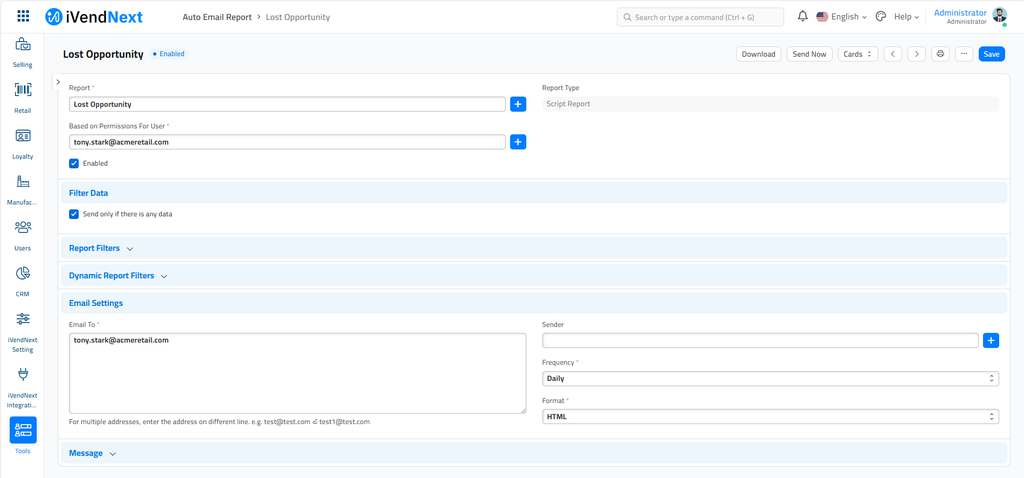Navigate to Auto Email Report breadcrumb
The image size is (1024, 478).
point(217,17)
